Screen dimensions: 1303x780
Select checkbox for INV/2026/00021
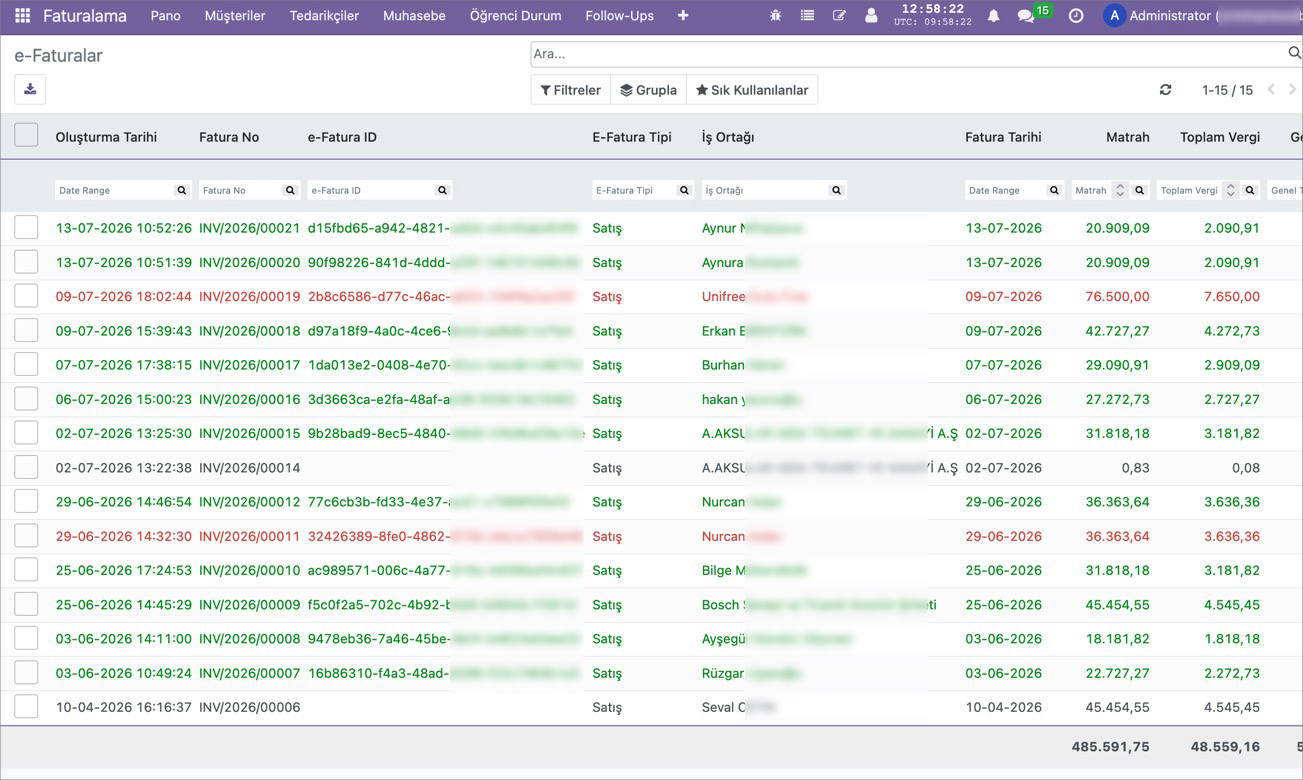(26, 227)
